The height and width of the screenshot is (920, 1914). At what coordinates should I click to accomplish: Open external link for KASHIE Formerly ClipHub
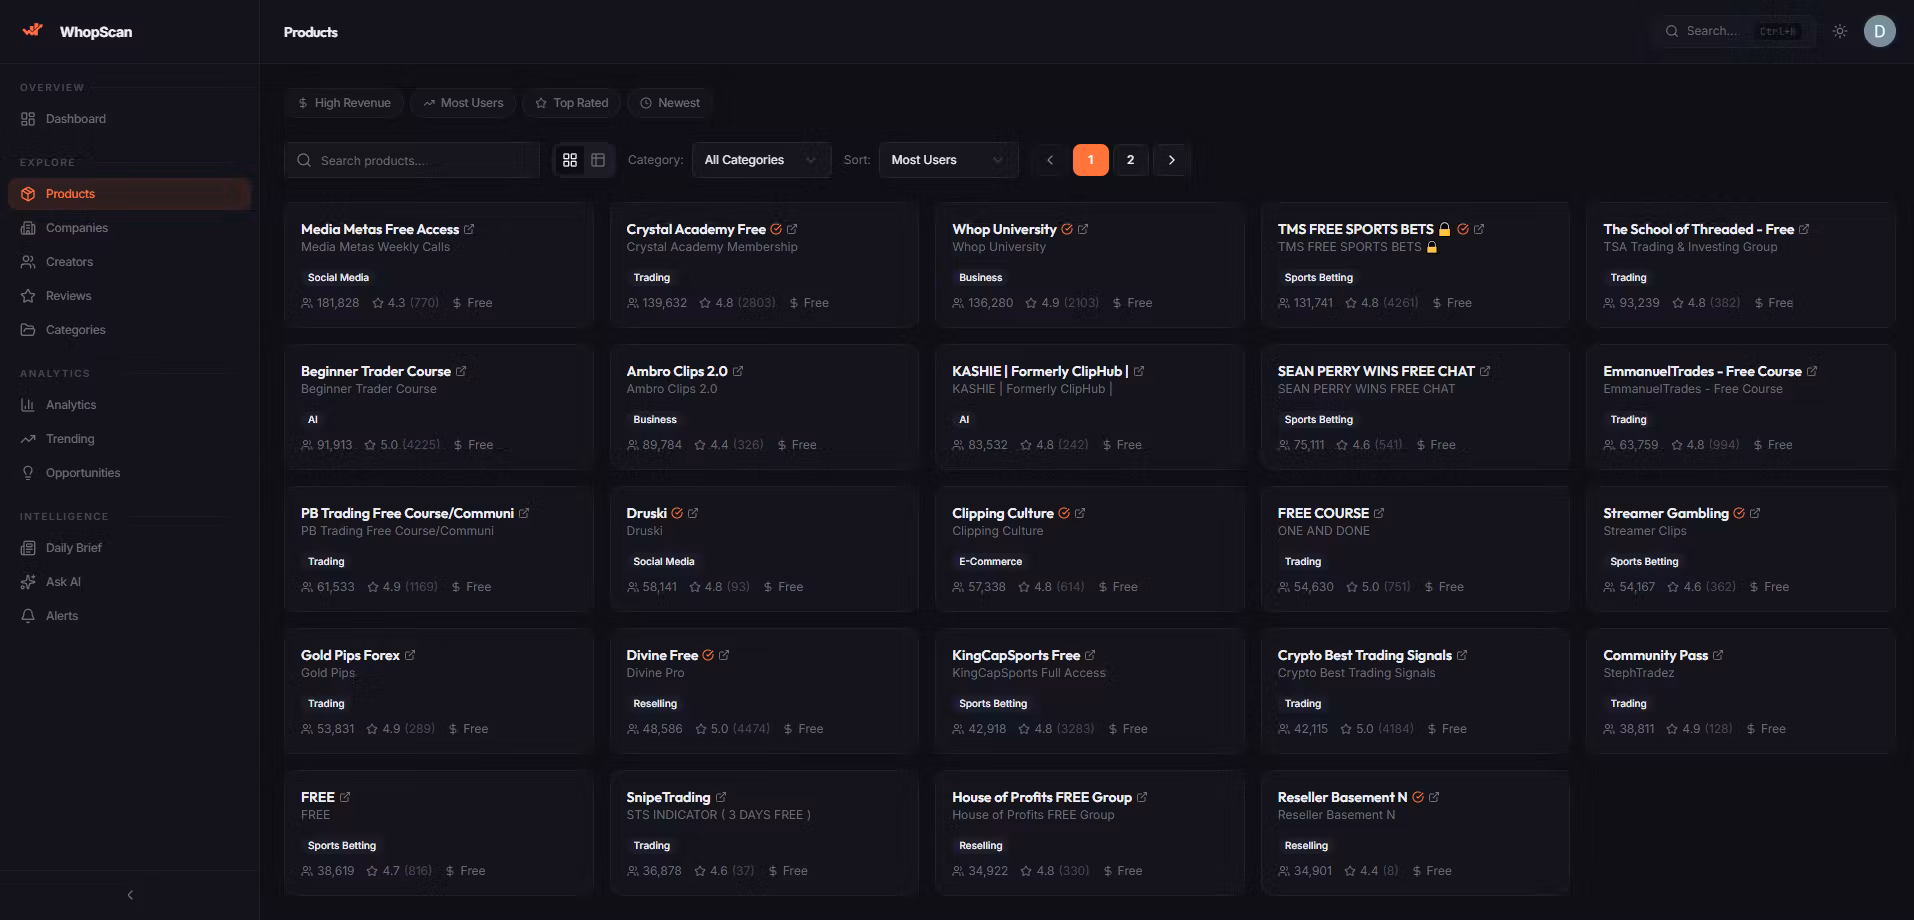1139,371
